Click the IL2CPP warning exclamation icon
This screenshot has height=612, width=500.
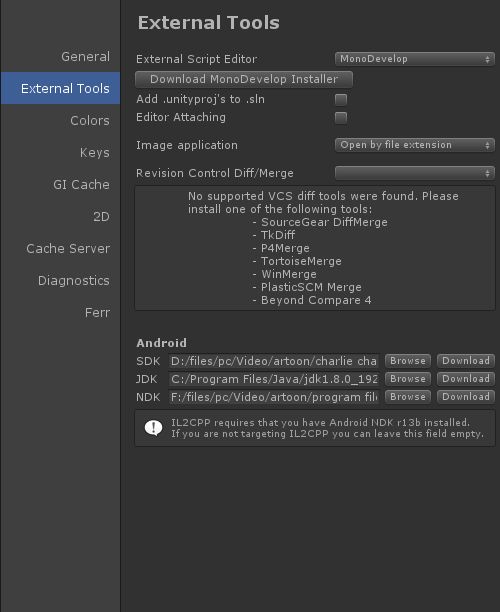click(153, 428)
